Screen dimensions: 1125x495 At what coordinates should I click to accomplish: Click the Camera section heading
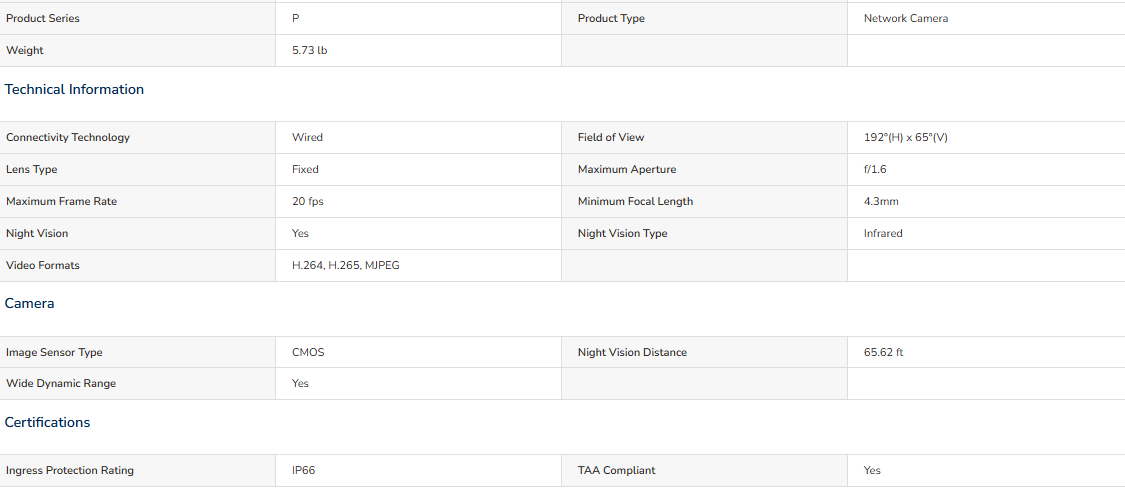click(x=29, y=303)
